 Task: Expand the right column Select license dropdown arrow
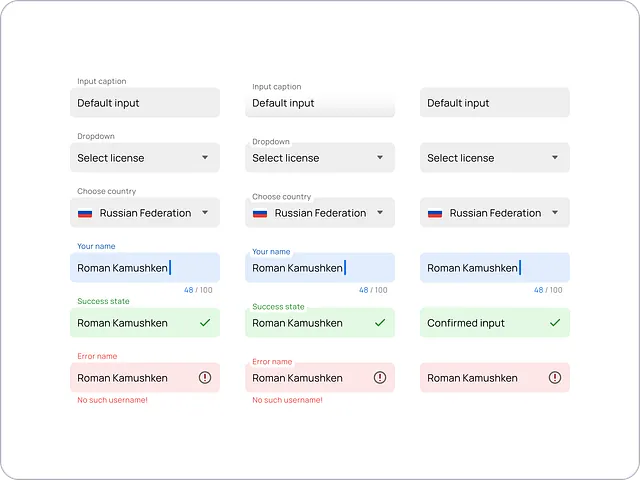tap(555, 158)
